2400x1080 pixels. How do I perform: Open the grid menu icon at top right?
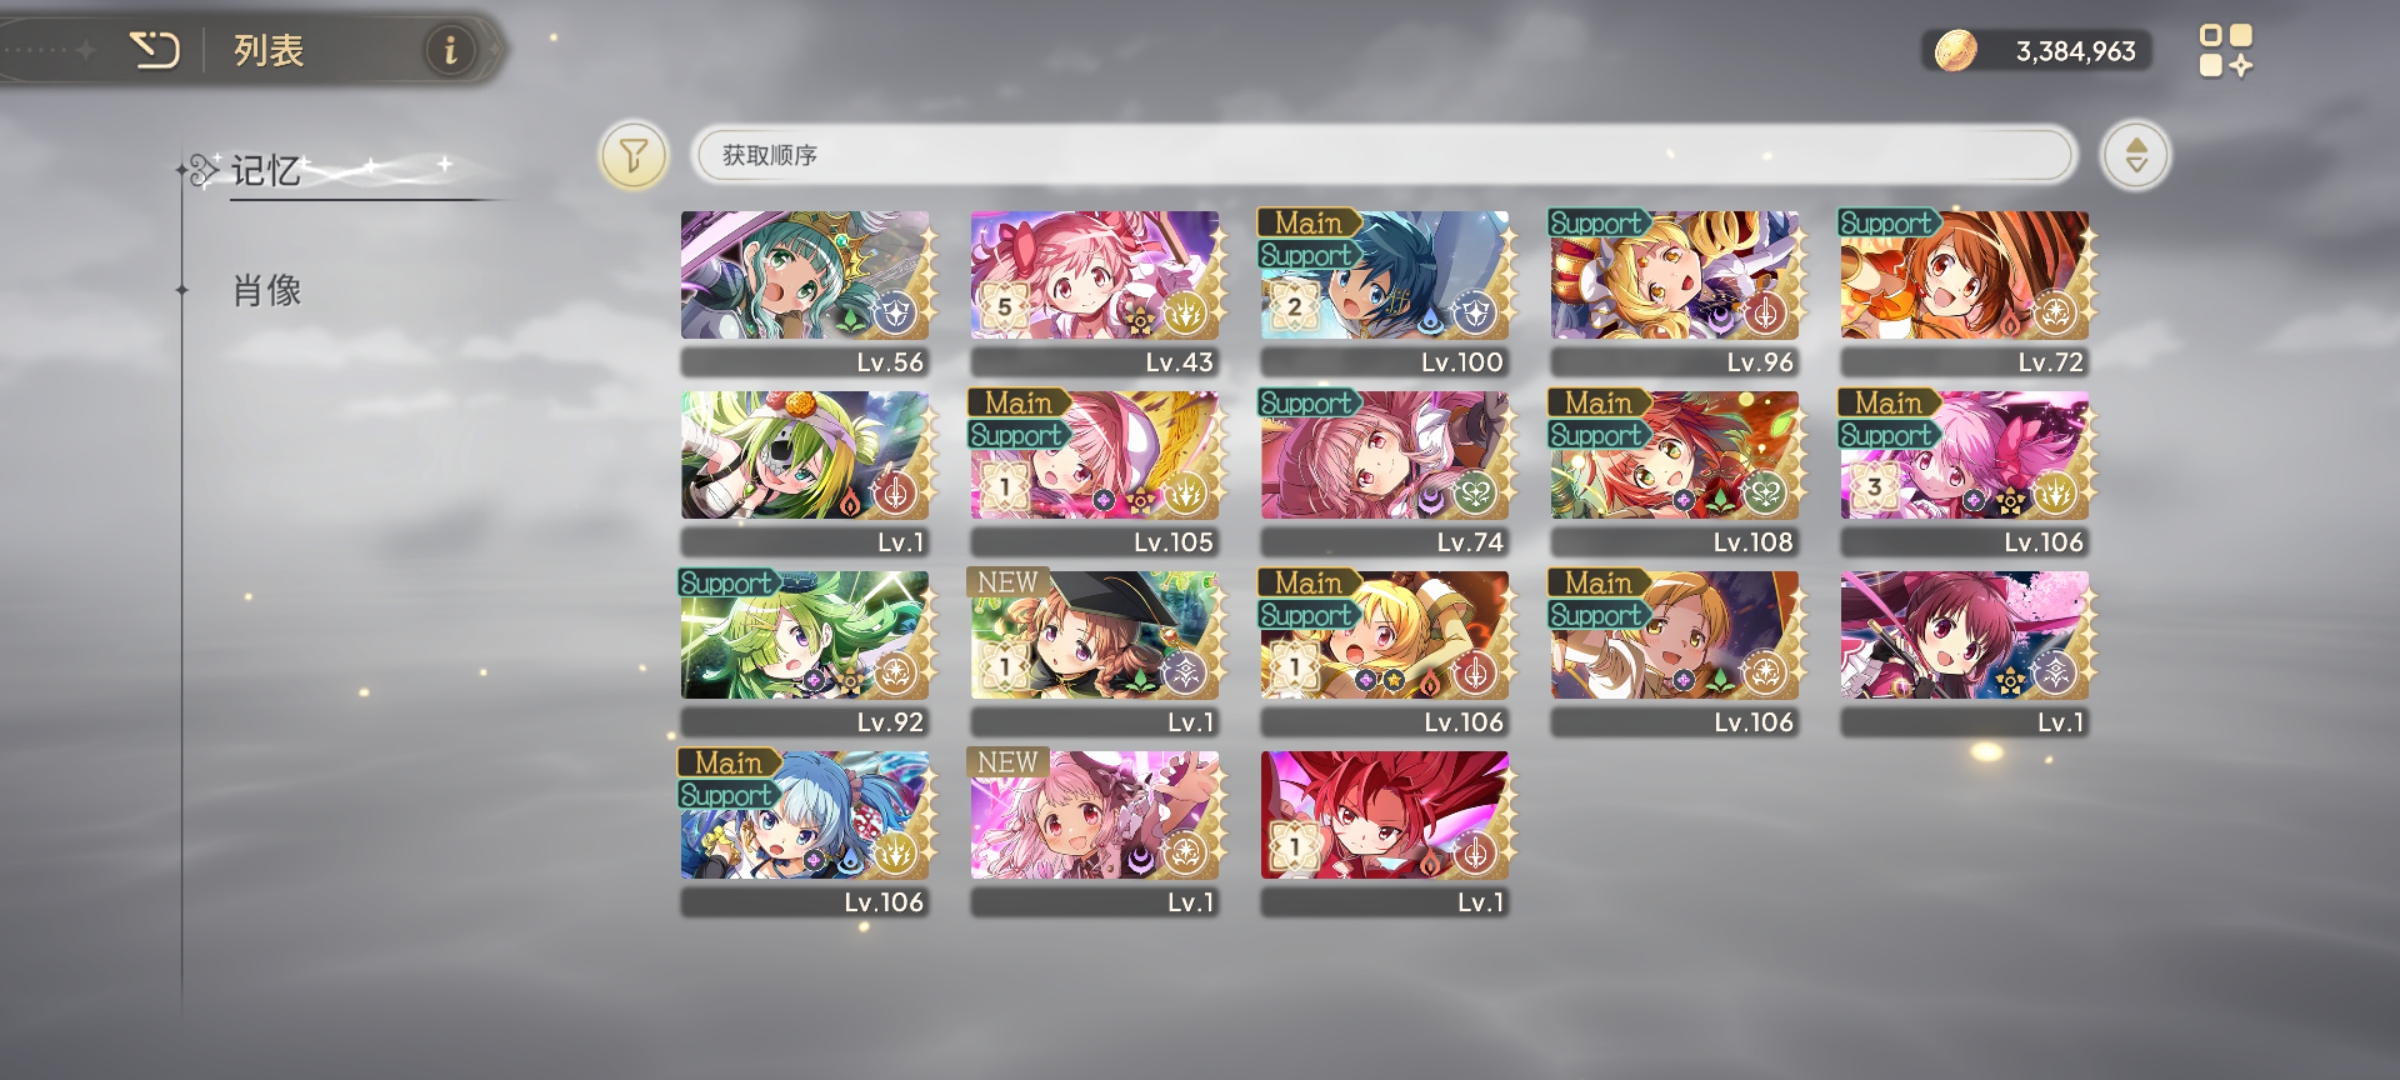click(x=2226, y=51)
